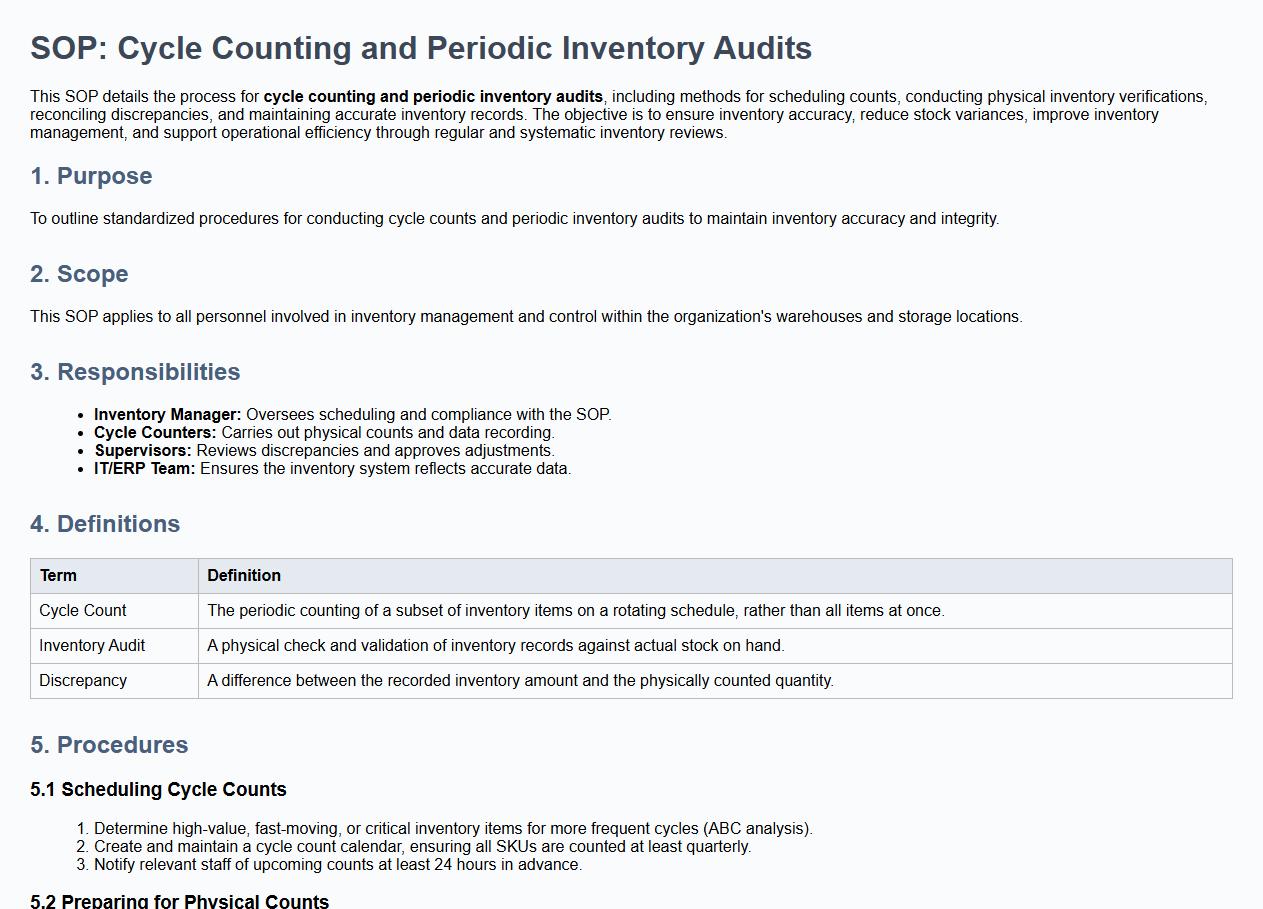This screenshot has width=1263, height=909.
Task: Click the Discrepancy definition text cell
Action: click(x=520, y=681)
